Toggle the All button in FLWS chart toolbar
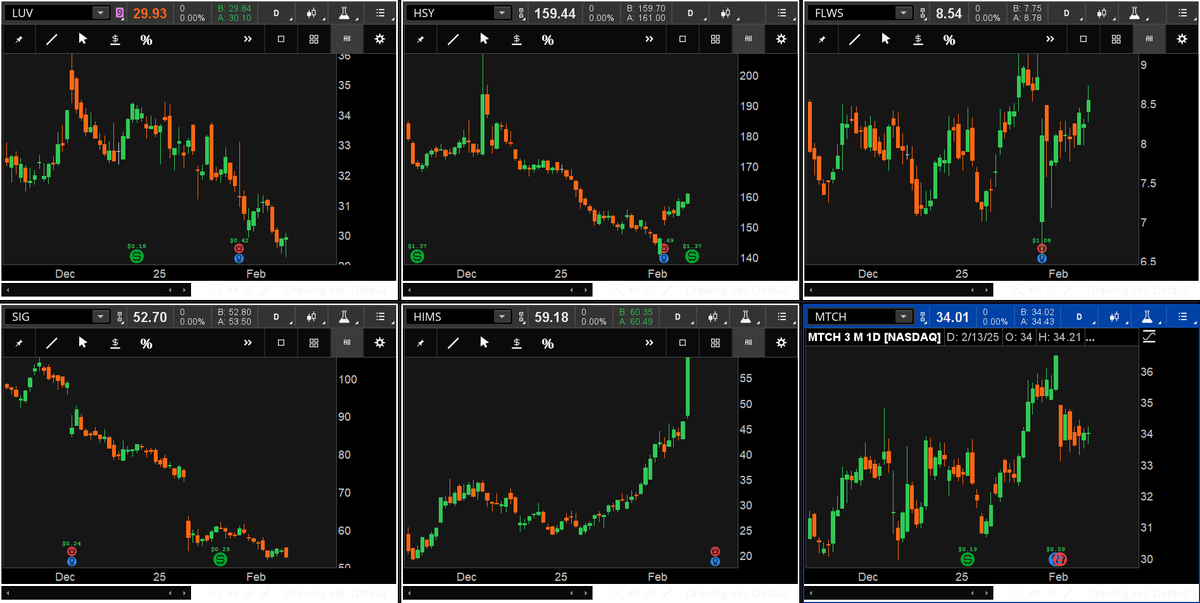The image size is (1200, 603). (1148, 39)
